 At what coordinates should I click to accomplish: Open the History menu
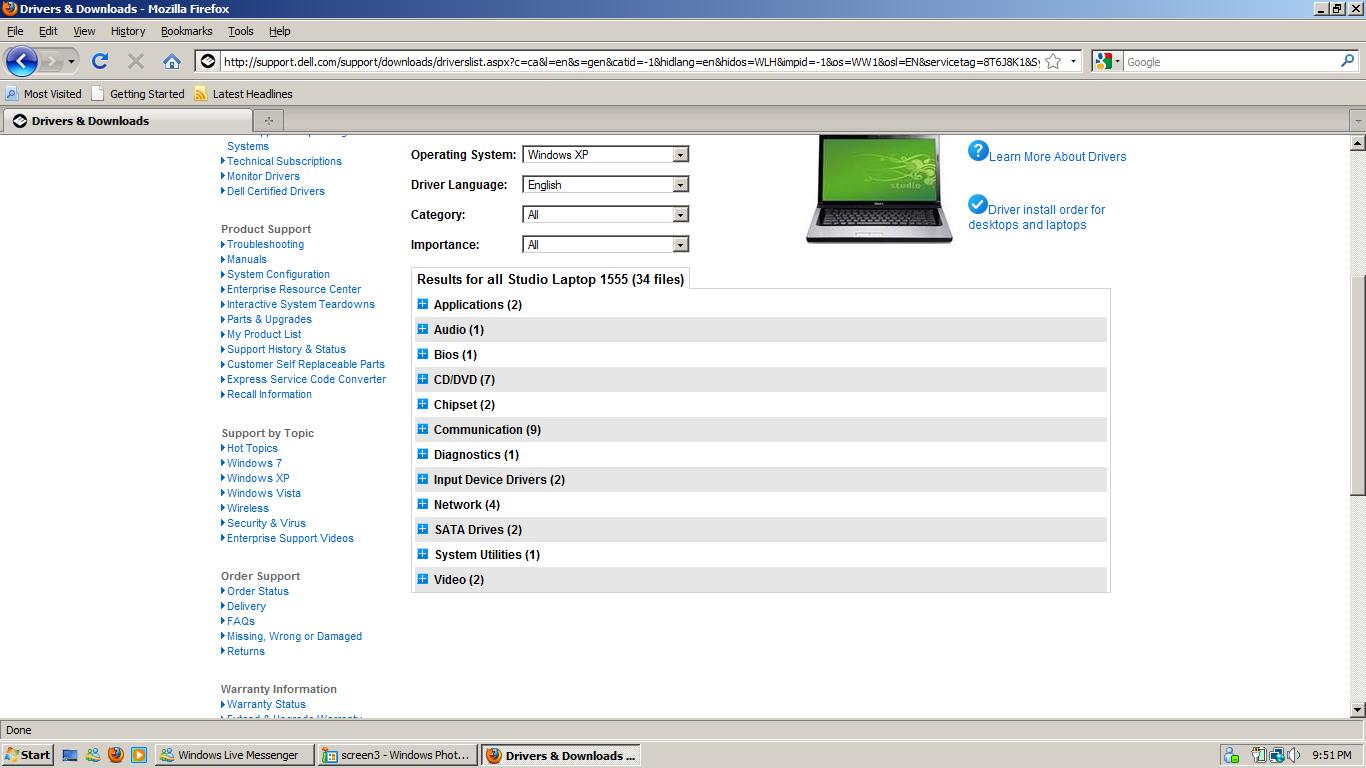tap(128, 31)
